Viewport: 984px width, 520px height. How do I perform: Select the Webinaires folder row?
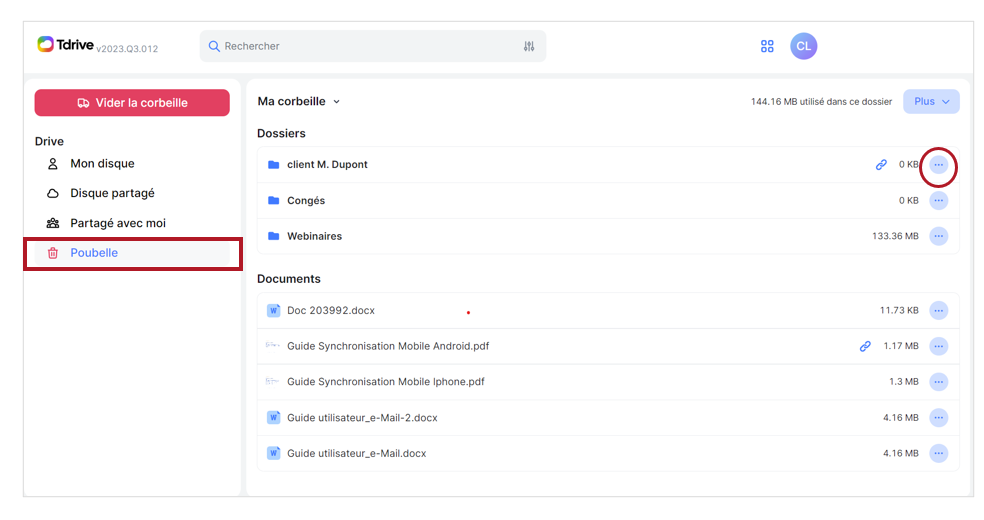[608, 236]
